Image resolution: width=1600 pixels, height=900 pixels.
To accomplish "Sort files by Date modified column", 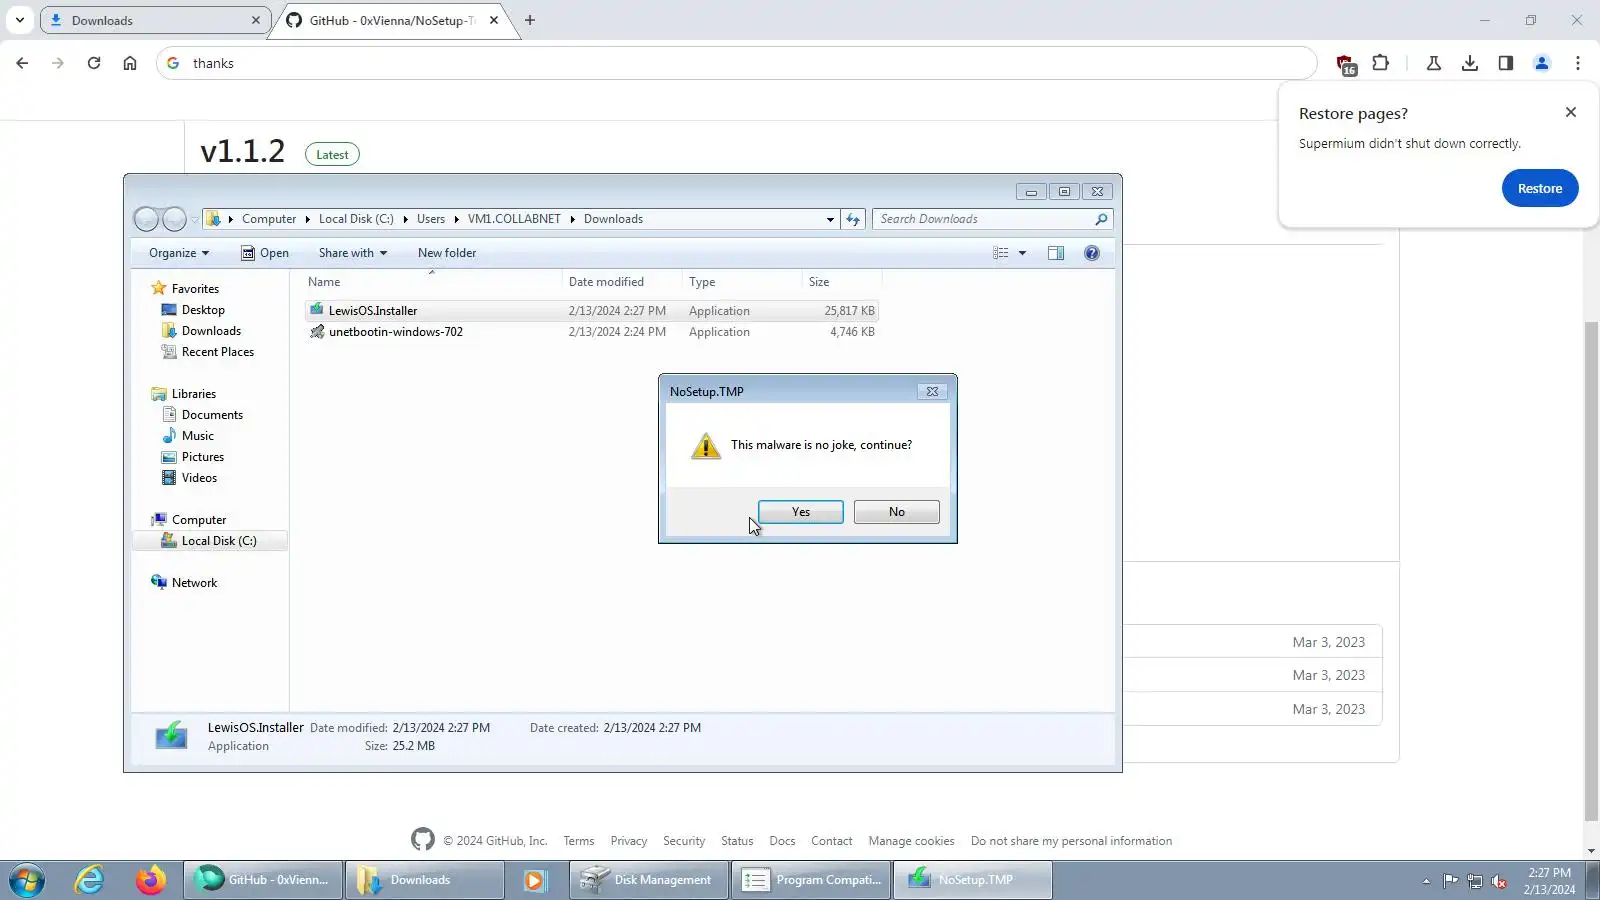I will (621, 282).
